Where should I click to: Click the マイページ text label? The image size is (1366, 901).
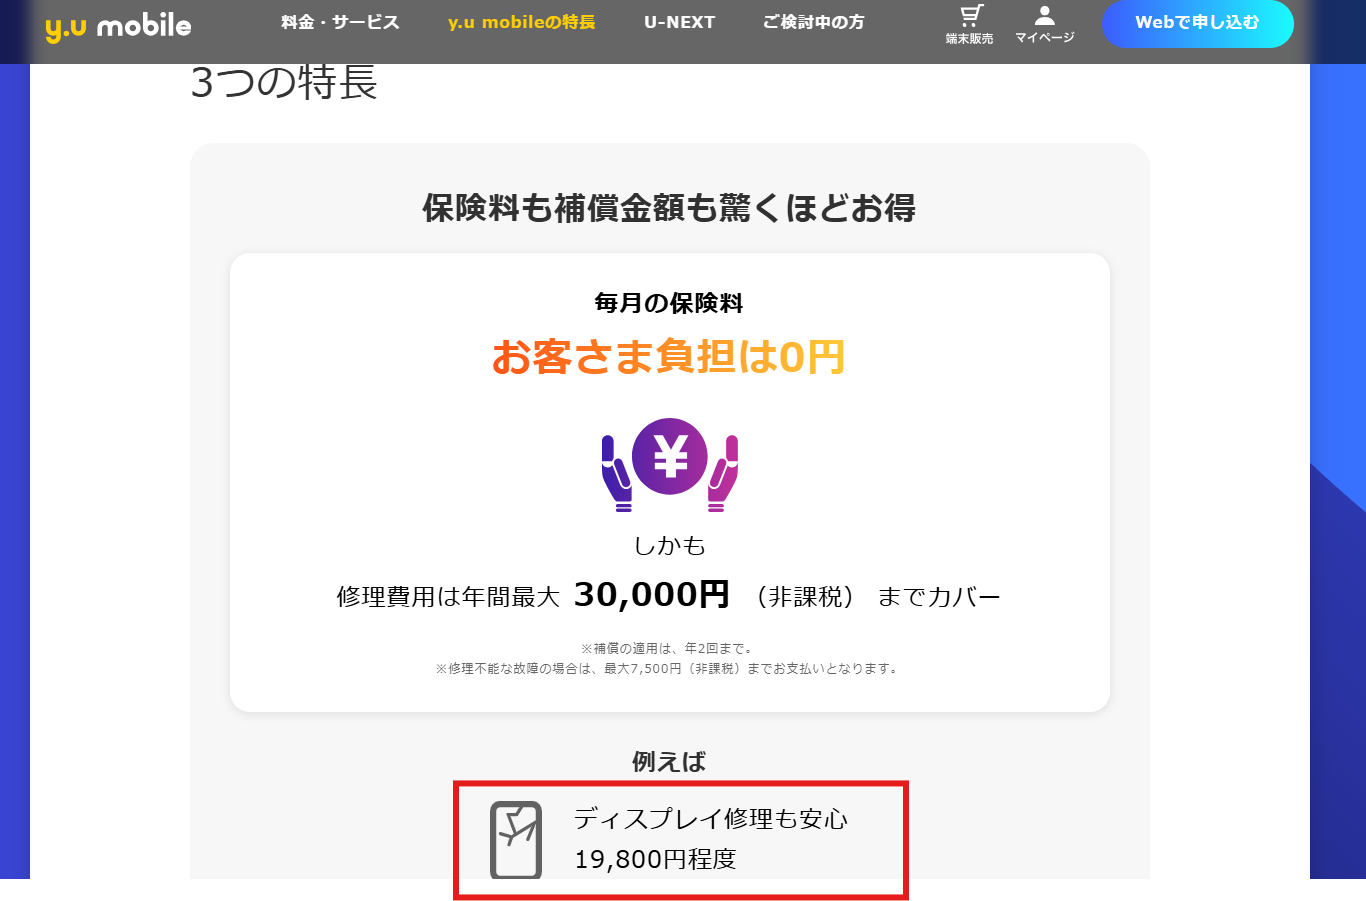pyautogui.click(x=1045, y=38)
